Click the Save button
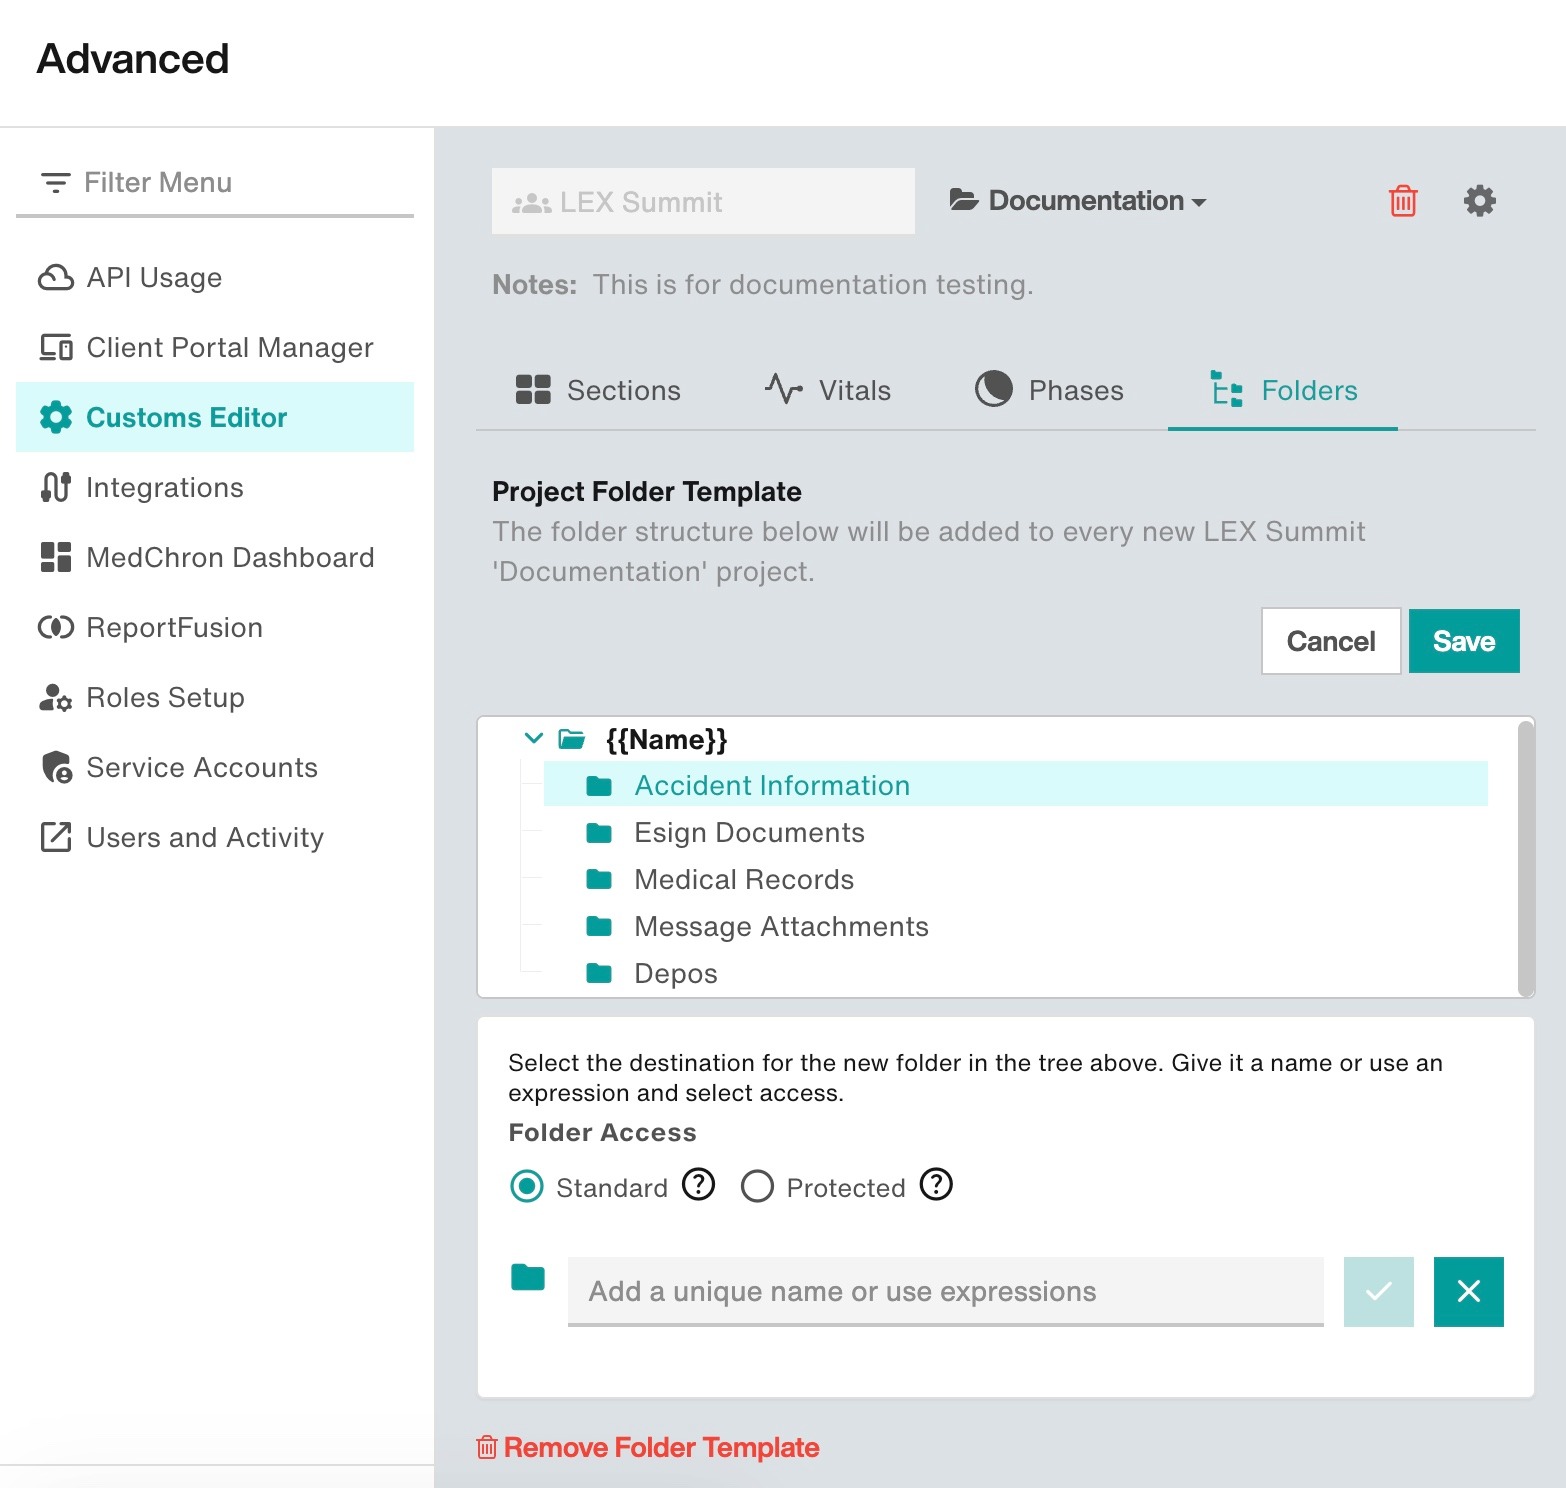Screen dimensions: 1566x1488 tap(1464, 641)
